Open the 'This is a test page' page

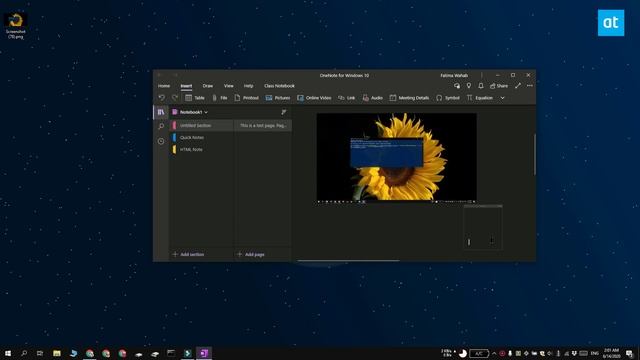click(263, 126)
